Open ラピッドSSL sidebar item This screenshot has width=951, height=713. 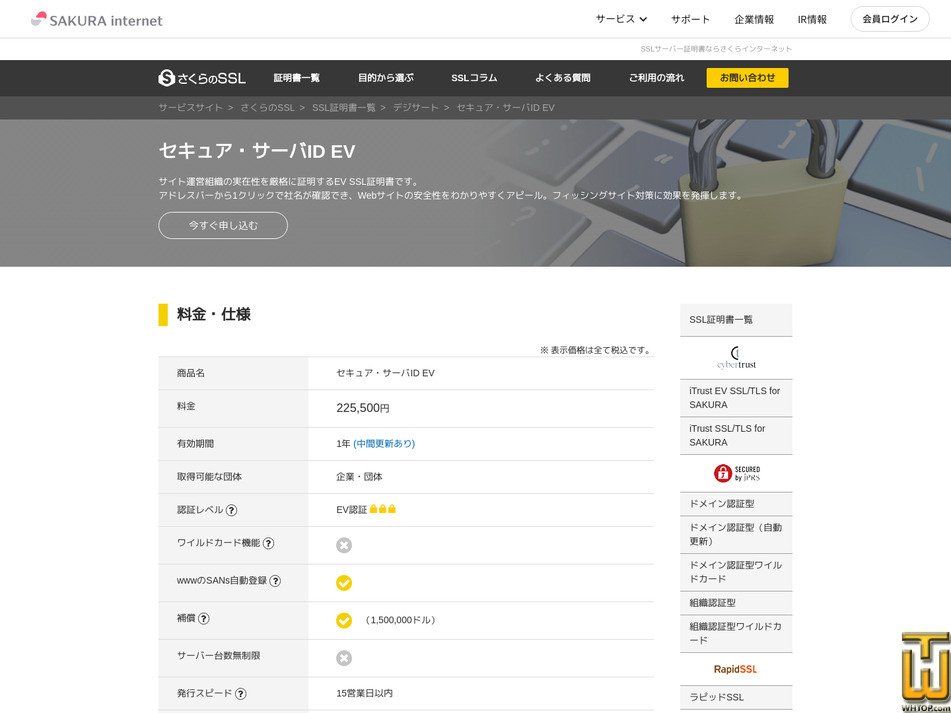coord(736,697)
